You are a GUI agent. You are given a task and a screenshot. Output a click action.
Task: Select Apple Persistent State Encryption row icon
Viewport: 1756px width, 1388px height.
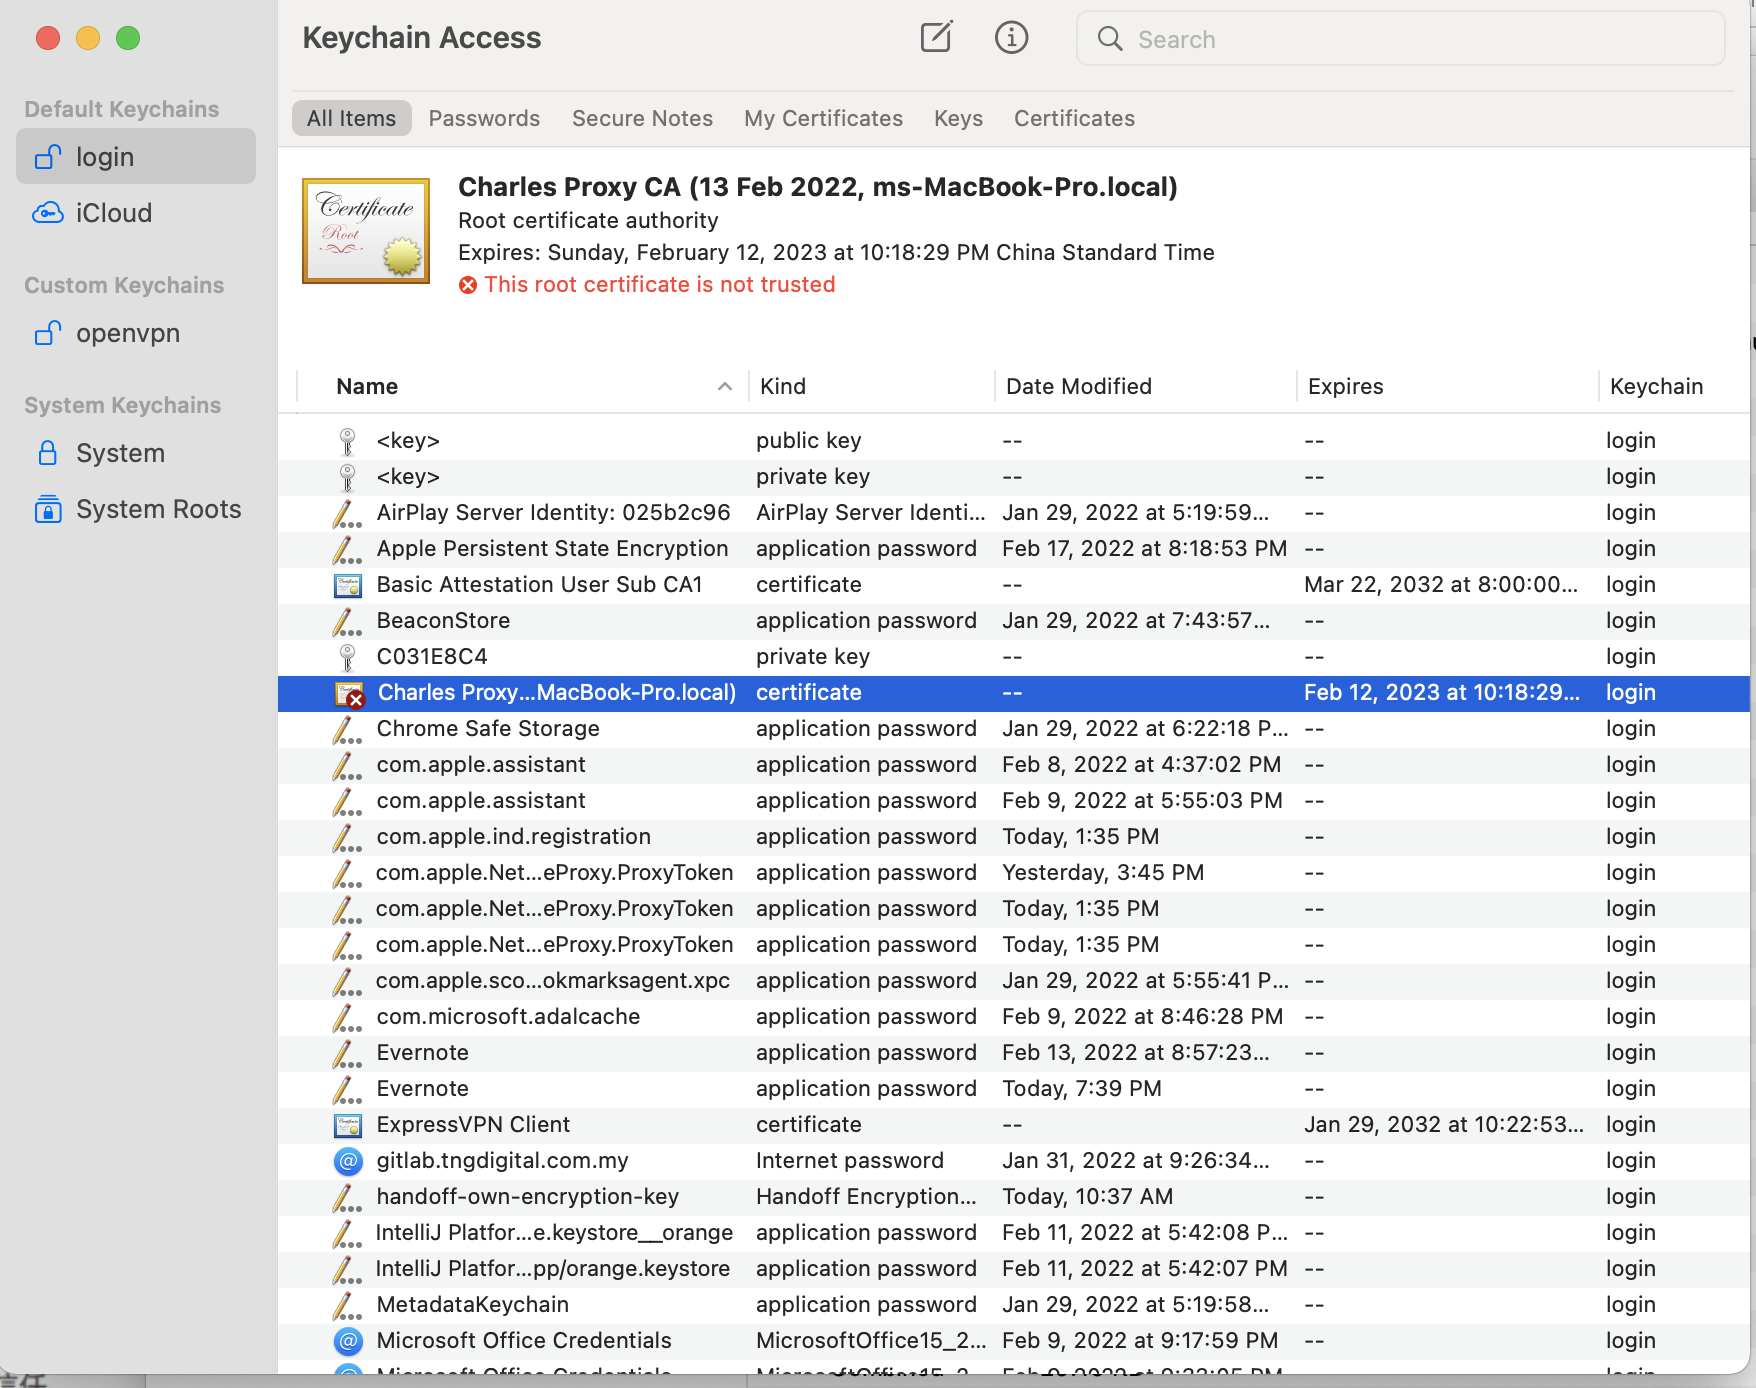(x=347, y=549)
